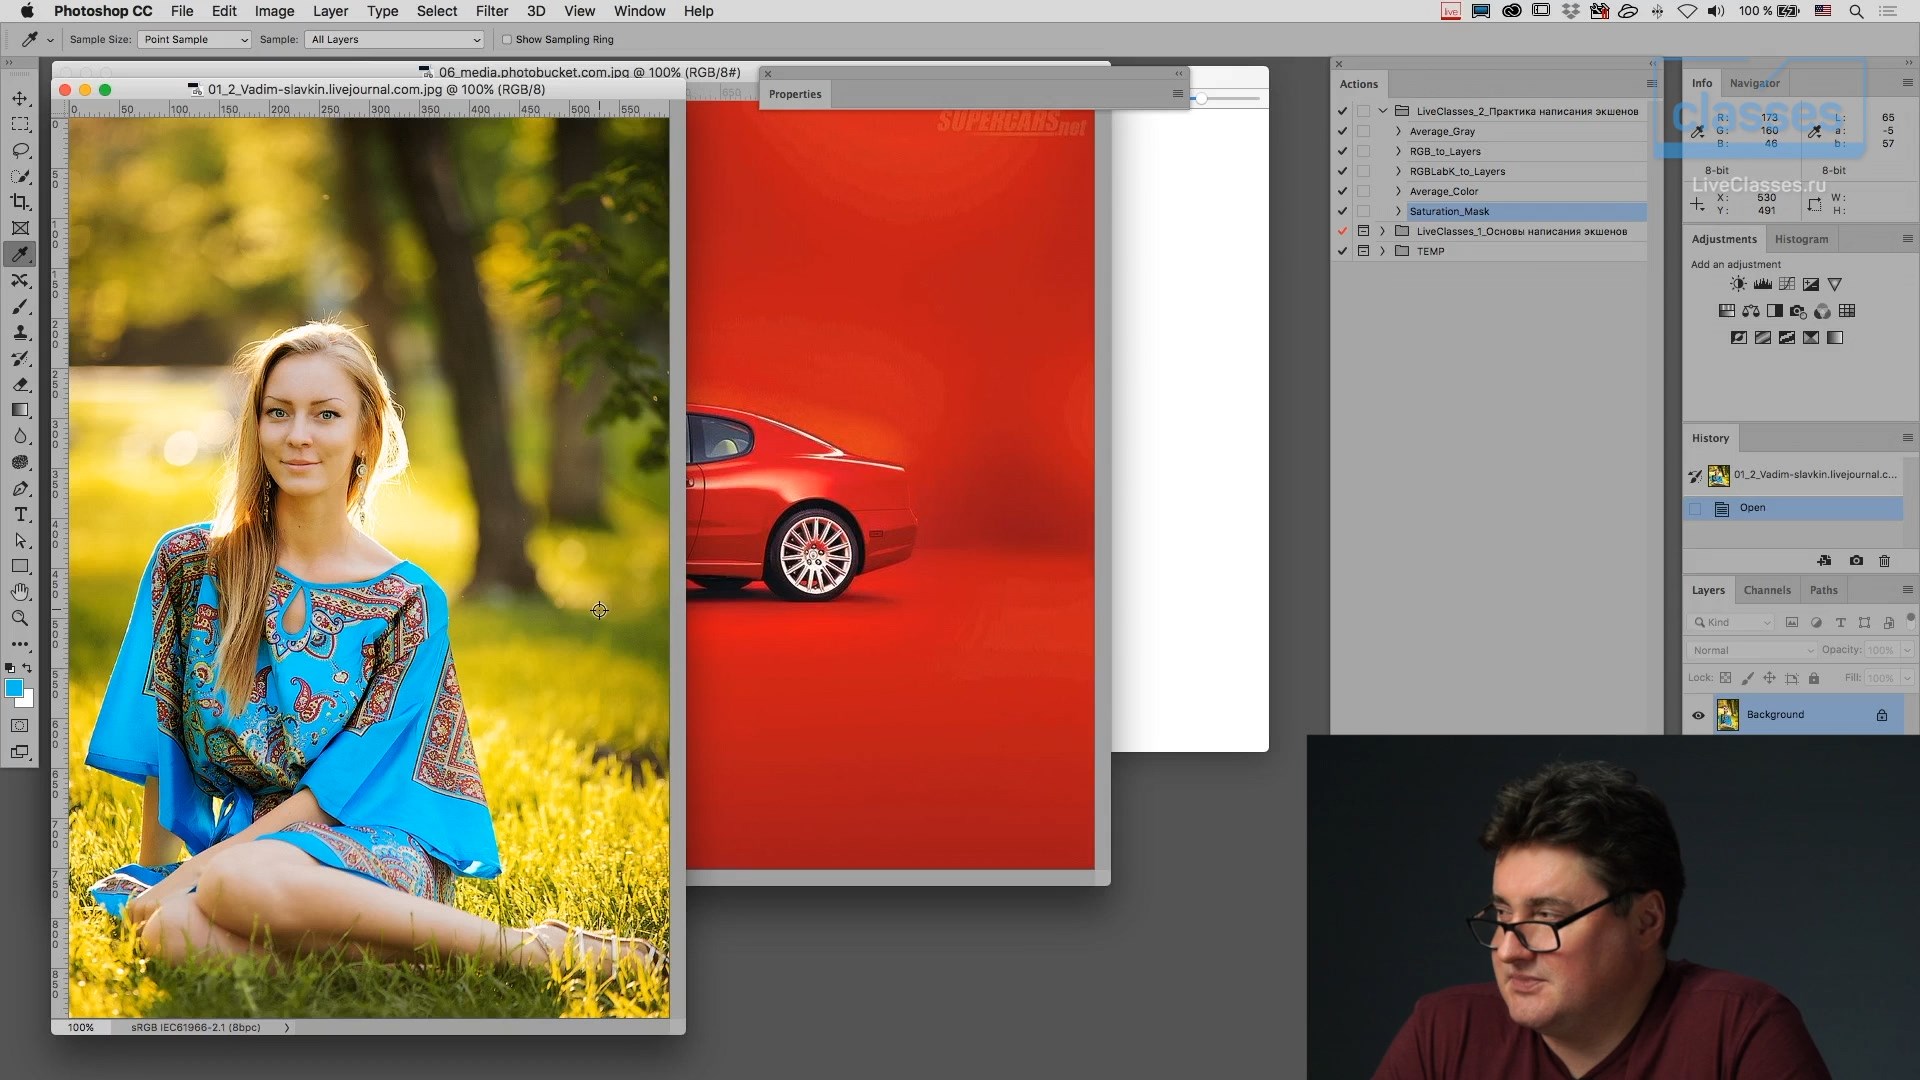1920x1080 pixels.
Task: Select the Gradient tool
Action: tap(20, 410)
